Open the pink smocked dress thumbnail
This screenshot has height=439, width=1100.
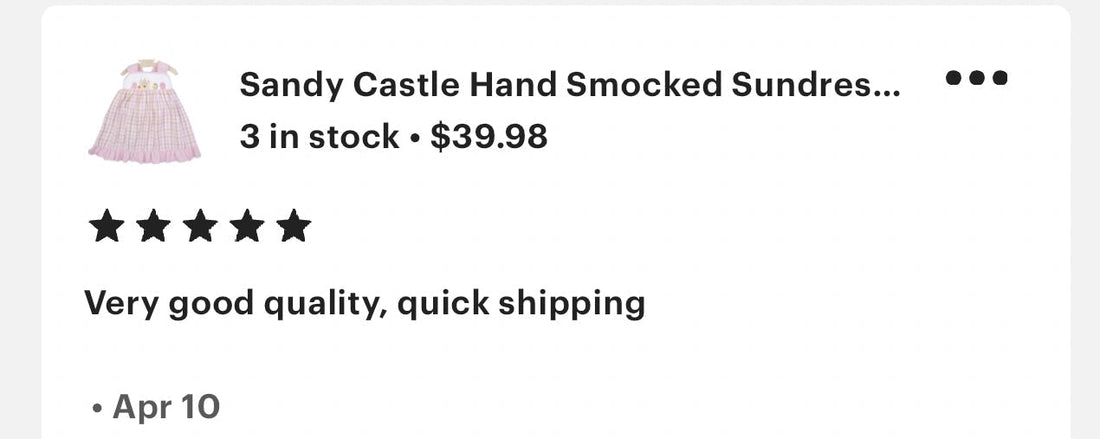coord(145,111)
